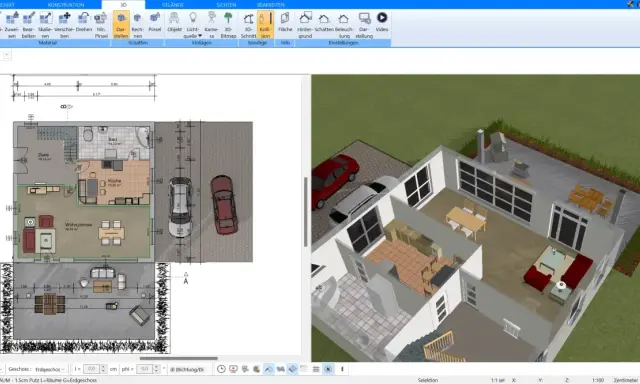The width and height of the screenshot is (640, 384).
Task: Toggle the highlighted roof-line snap icon
Action: [x=269, y=369]
